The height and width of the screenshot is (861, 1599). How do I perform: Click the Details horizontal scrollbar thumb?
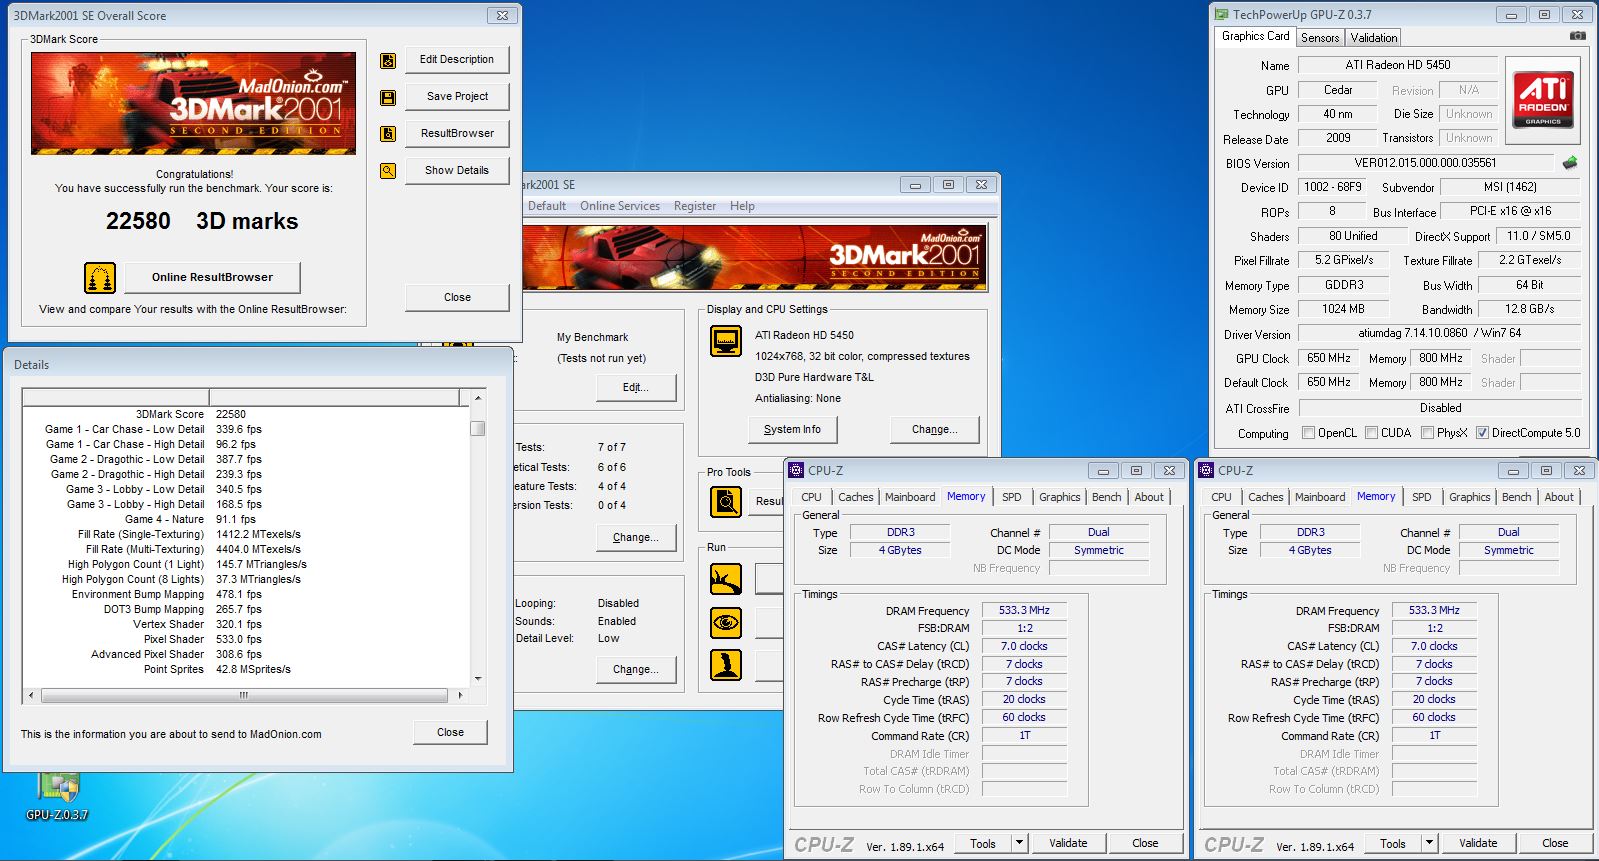point(244,695)
